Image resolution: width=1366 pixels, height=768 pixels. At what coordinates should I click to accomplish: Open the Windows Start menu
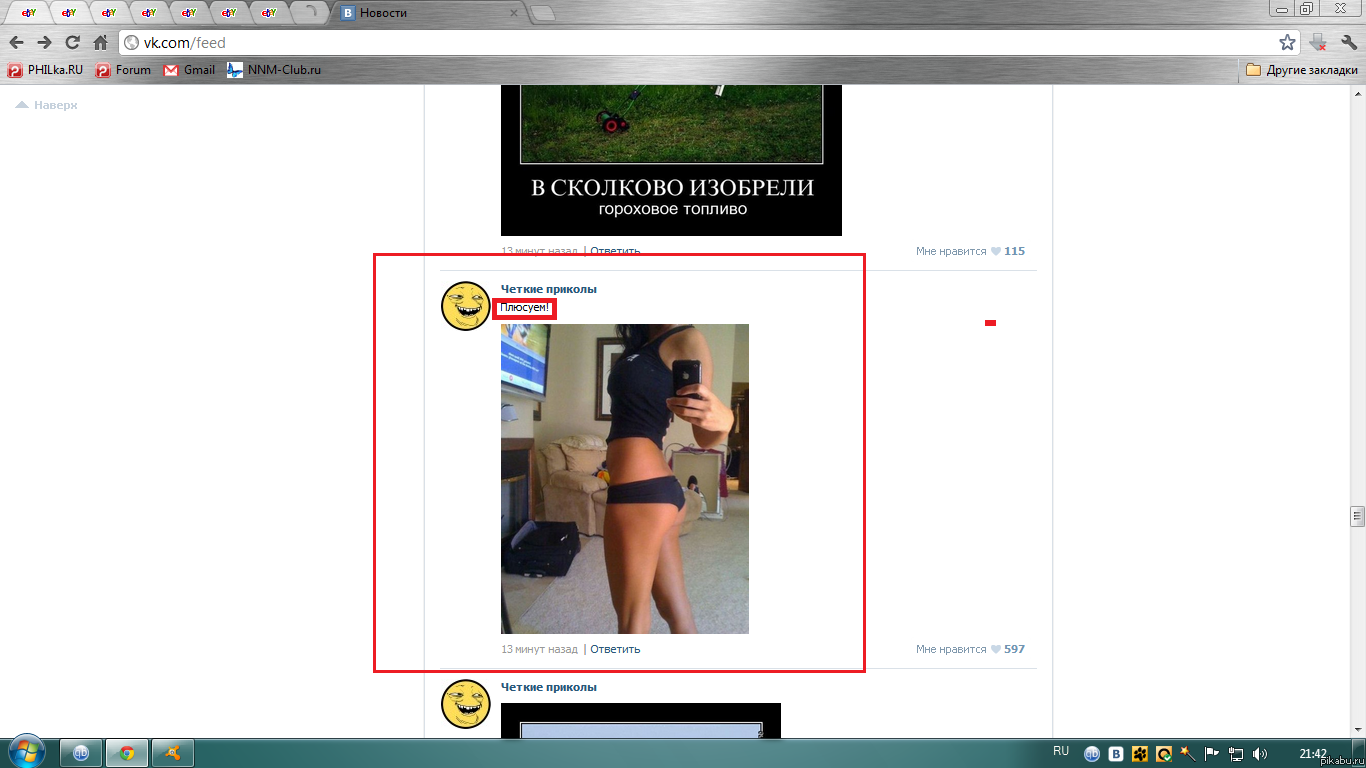tap(25, 752)
